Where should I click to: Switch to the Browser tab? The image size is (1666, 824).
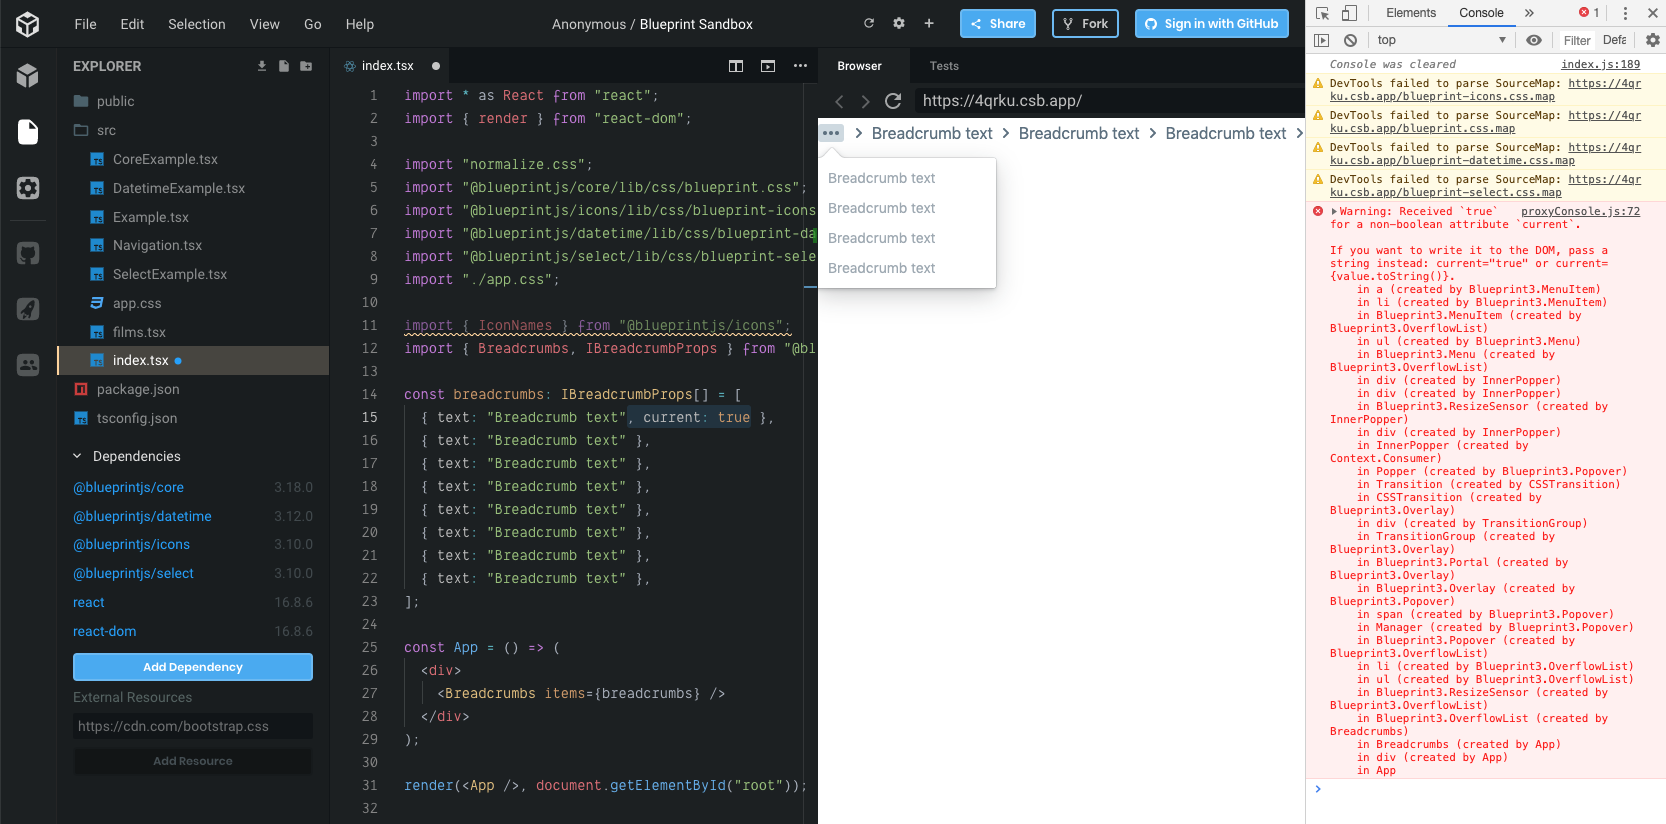(x=860, y=66)
